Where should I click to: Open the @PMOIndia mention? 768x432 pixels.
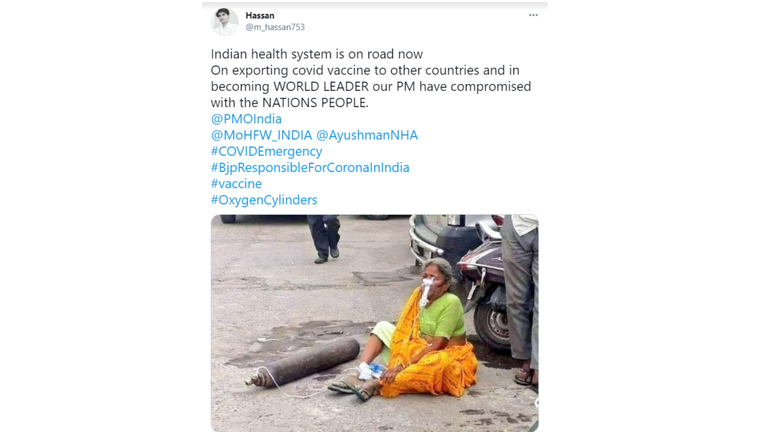click(x=246, y=119)
